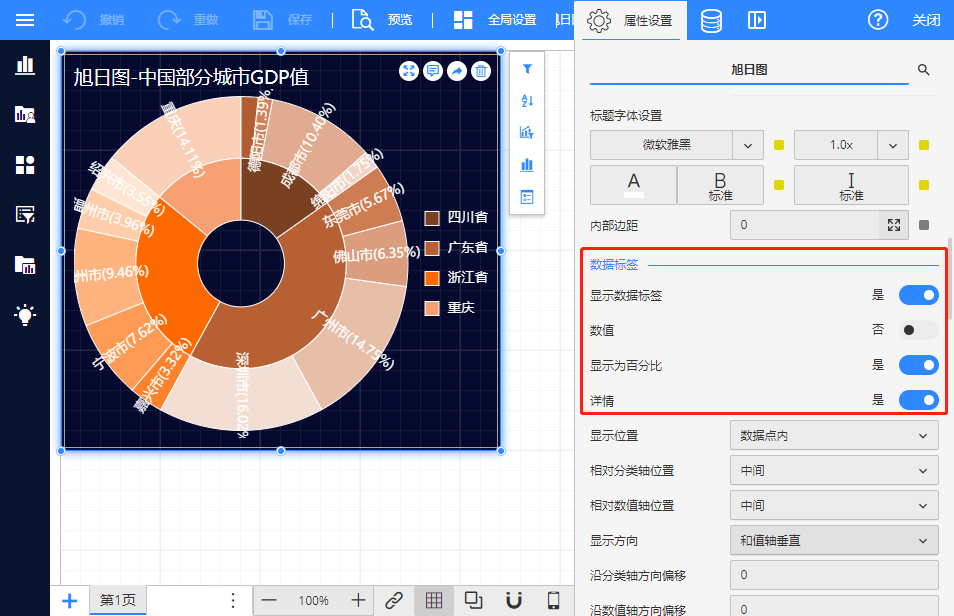The height and width of the screenshot is (616, 954).
Task: Click the mobile layout phone icon
Action: click(553, 600)
